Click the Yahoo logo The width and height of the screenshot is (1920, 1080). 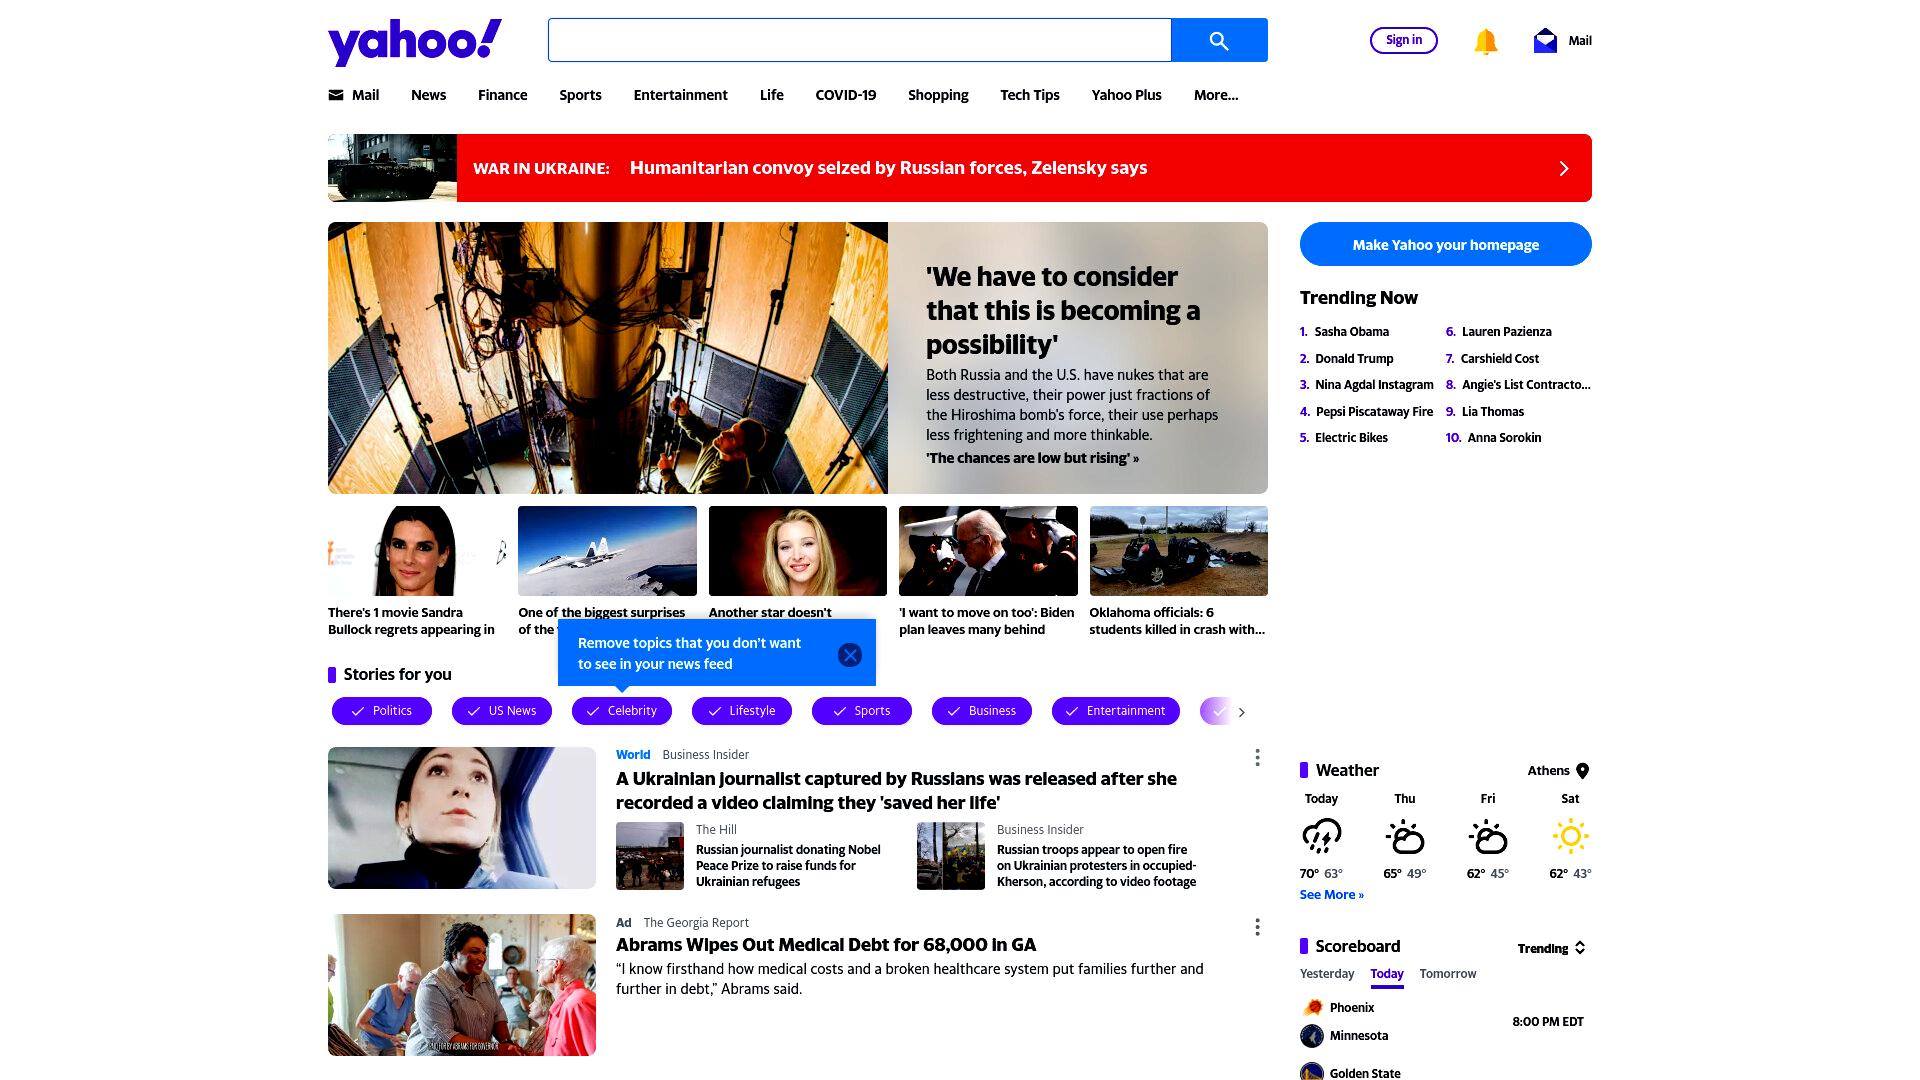tap(415, 42)
